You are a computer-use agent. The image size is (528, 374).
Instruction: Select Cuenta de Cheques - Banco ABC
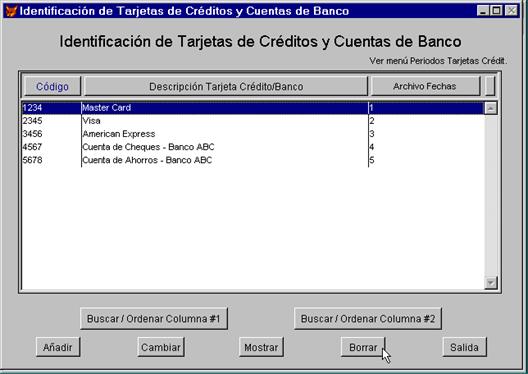[148, 147]
